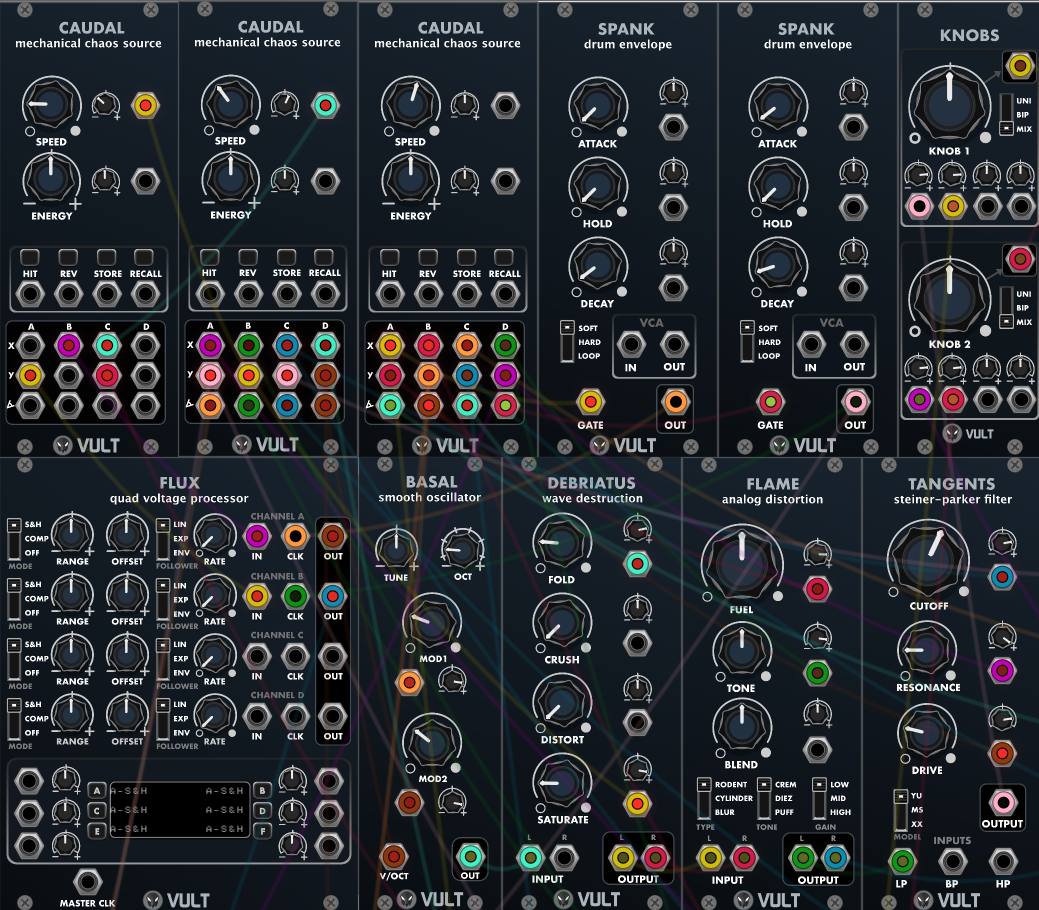The image size is (1039, 910).
Task: Click the BLEND knob on FLAME
Action: tap(741, 726)
